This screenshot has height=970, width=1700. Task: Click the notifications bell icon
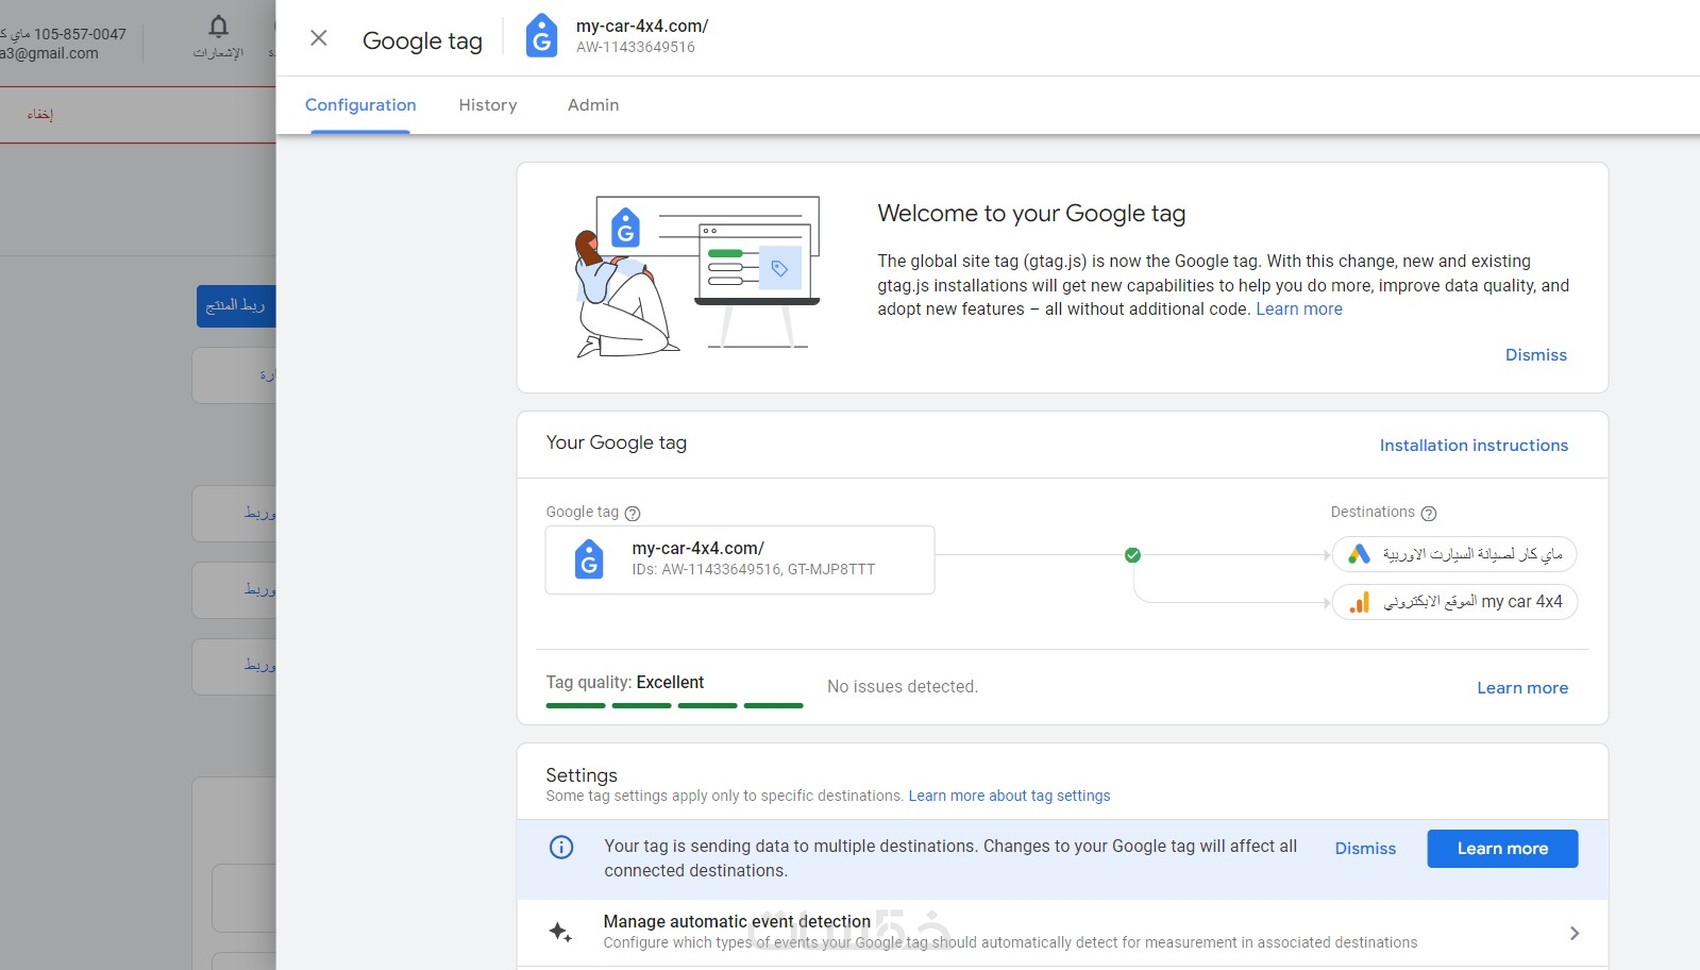(x=218, y=26)
